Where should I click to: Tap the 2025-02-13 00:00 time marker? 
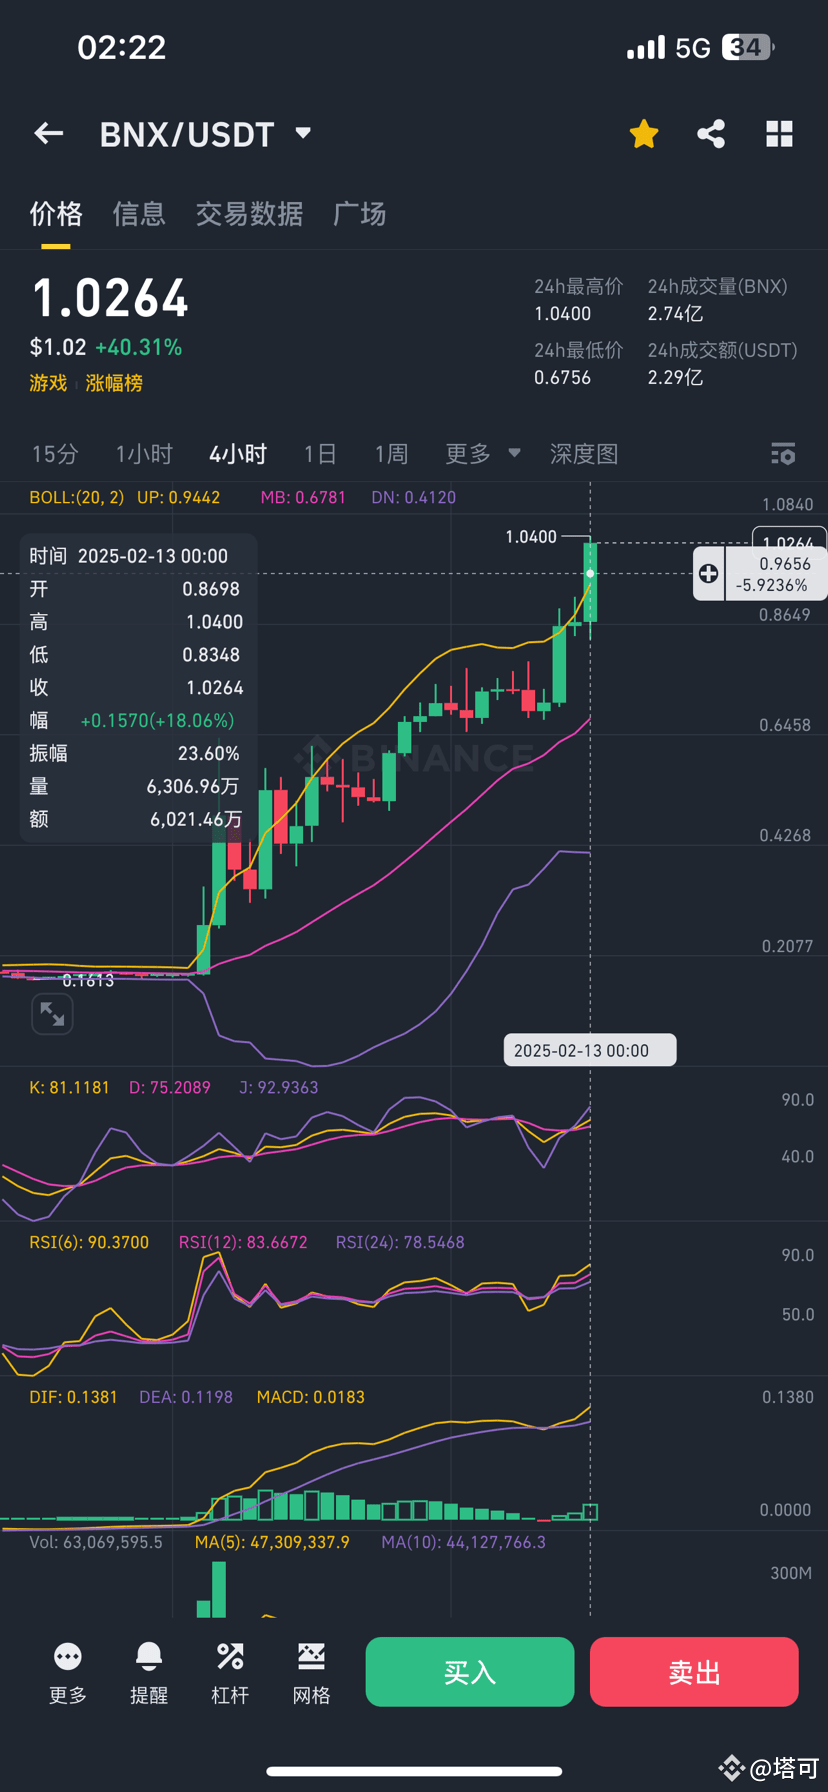pos(590,1050)
